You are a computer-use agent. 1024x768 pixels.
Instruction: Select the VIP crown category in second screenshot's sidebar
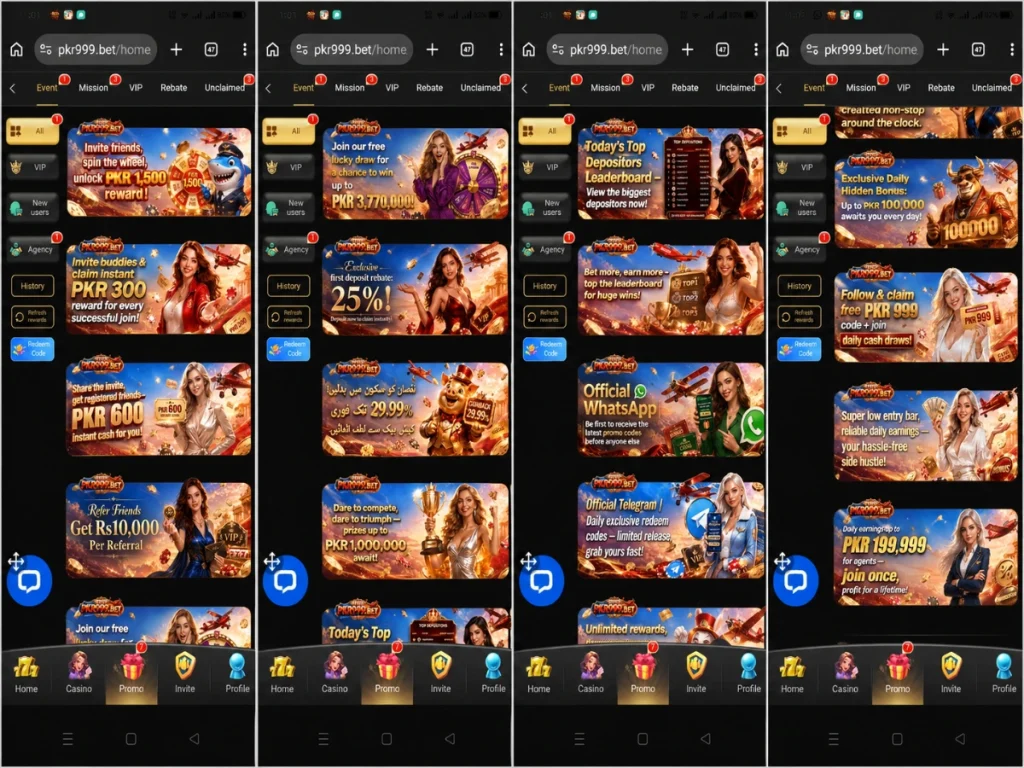(288, 167)
